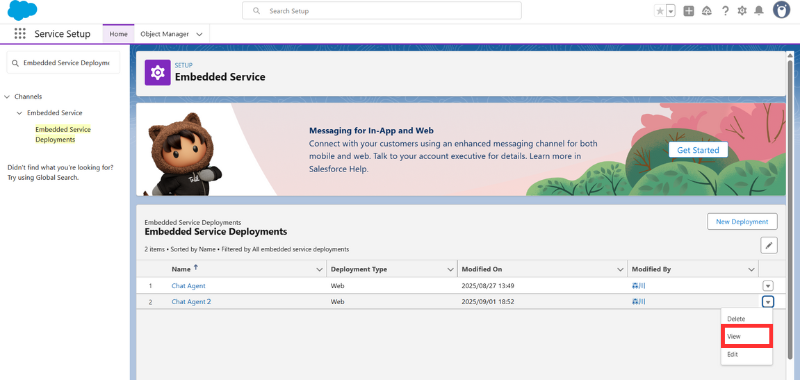Close the row actions dropdown for Chat Agent 2
The width and height of the screenshot is (800, 380).
point(768,301)
